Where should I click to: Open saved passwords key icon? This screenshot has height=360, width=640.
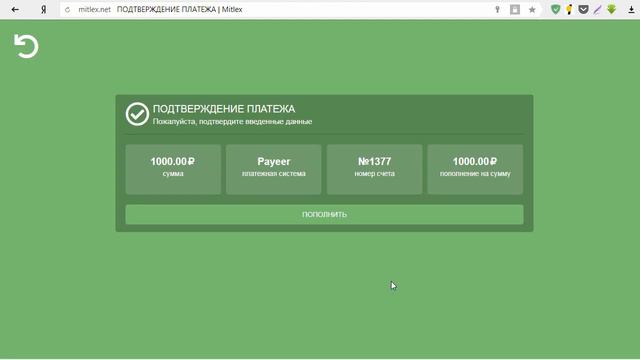[497, 9]
